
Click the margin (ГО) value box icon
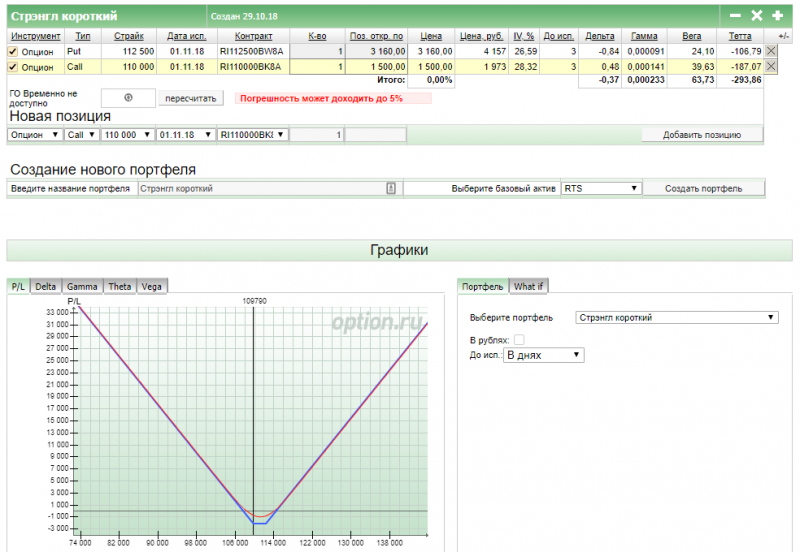[x=128, y=97]
